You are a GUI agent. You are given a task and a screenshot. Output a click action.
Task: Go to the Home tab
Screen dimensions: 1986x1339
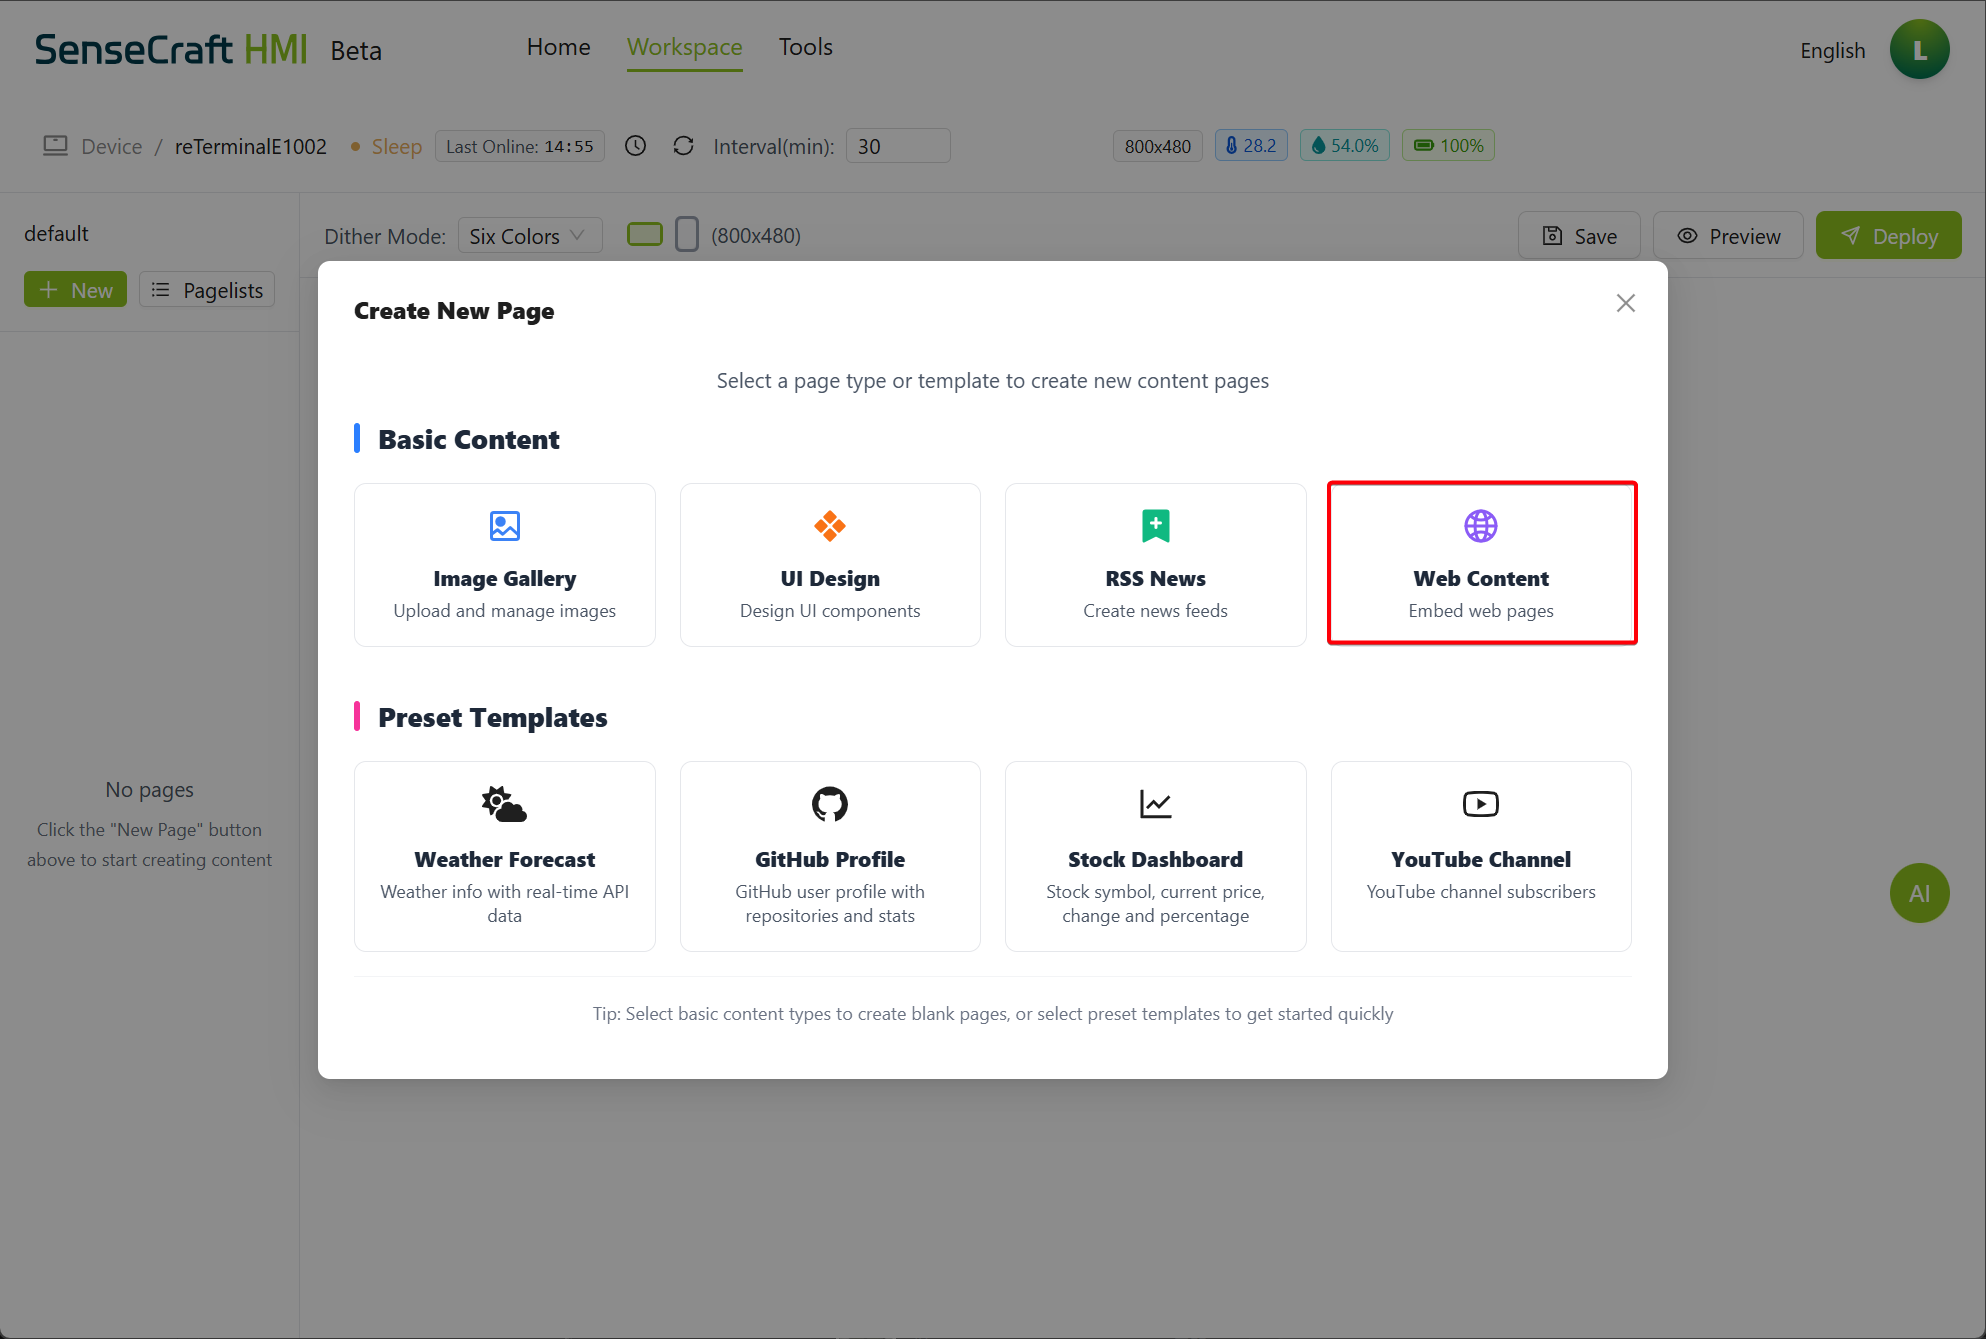558,47
